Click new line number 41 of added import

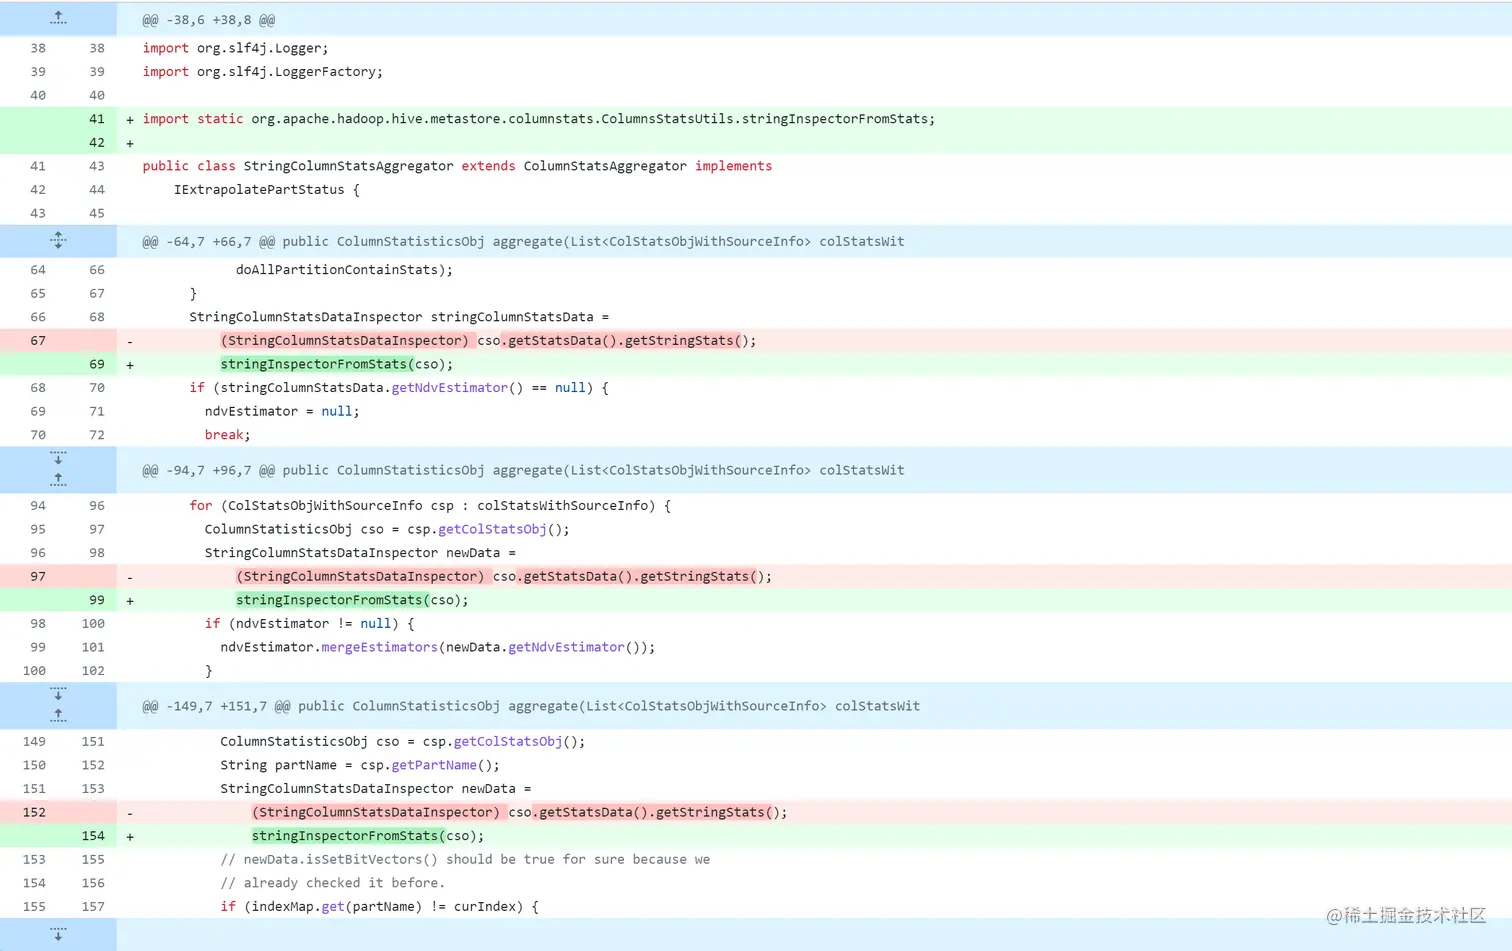(x=96, y=119)
